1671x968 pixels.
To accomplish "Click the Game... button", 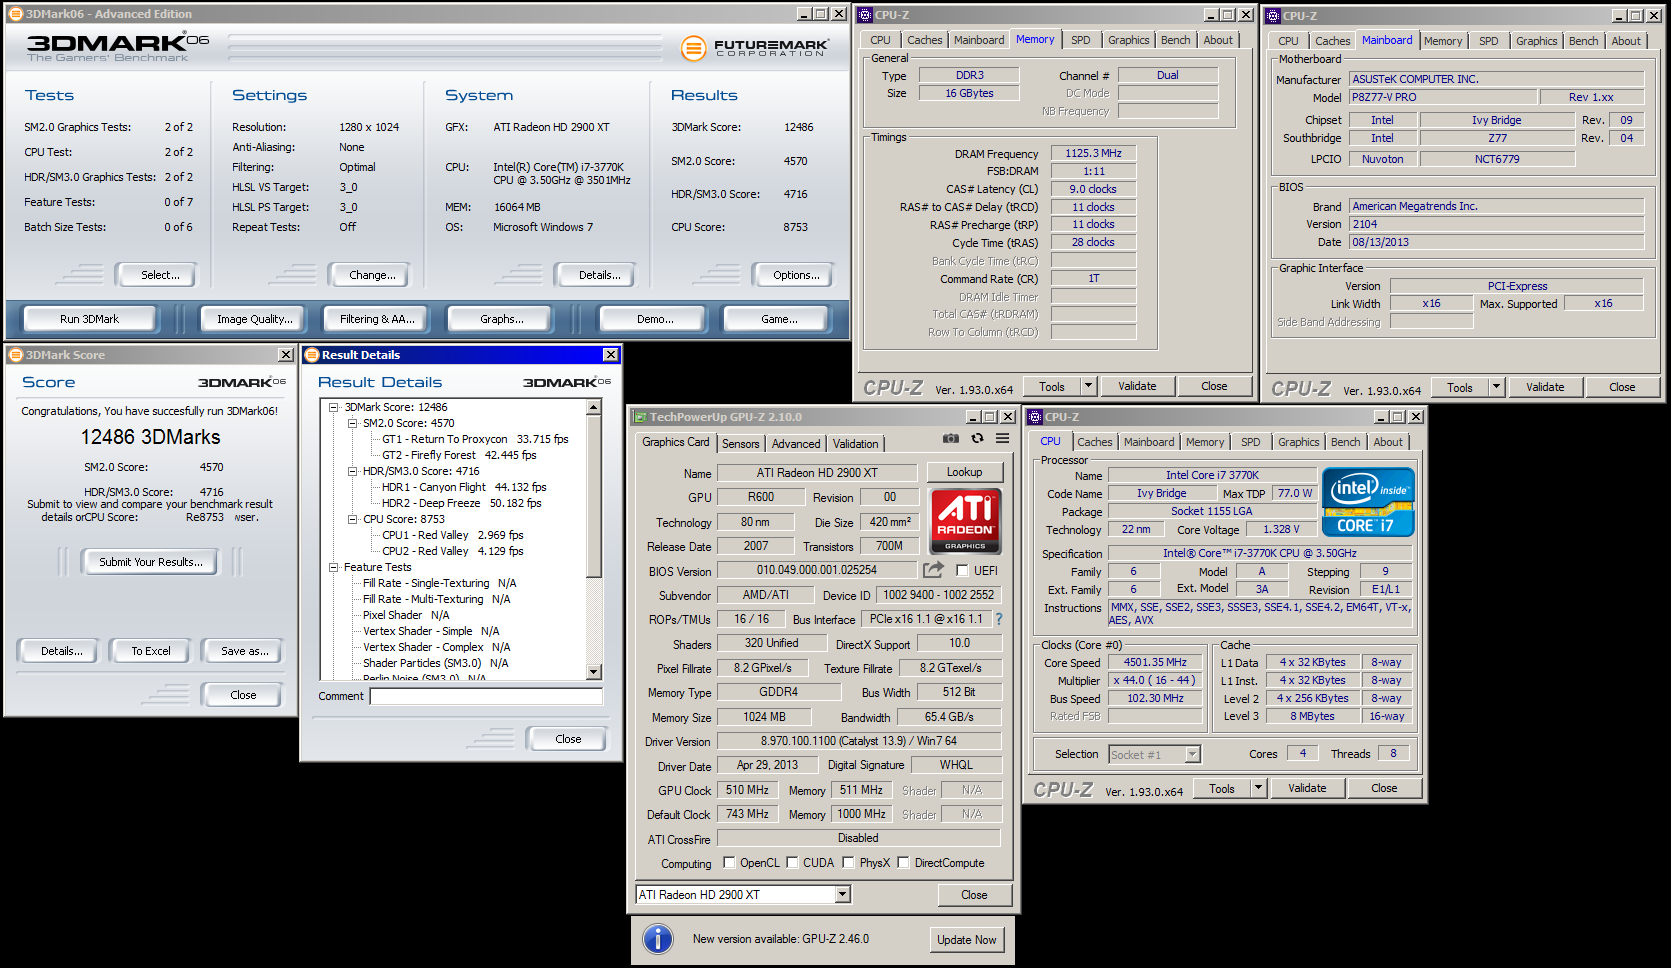I will pos(779,319).
